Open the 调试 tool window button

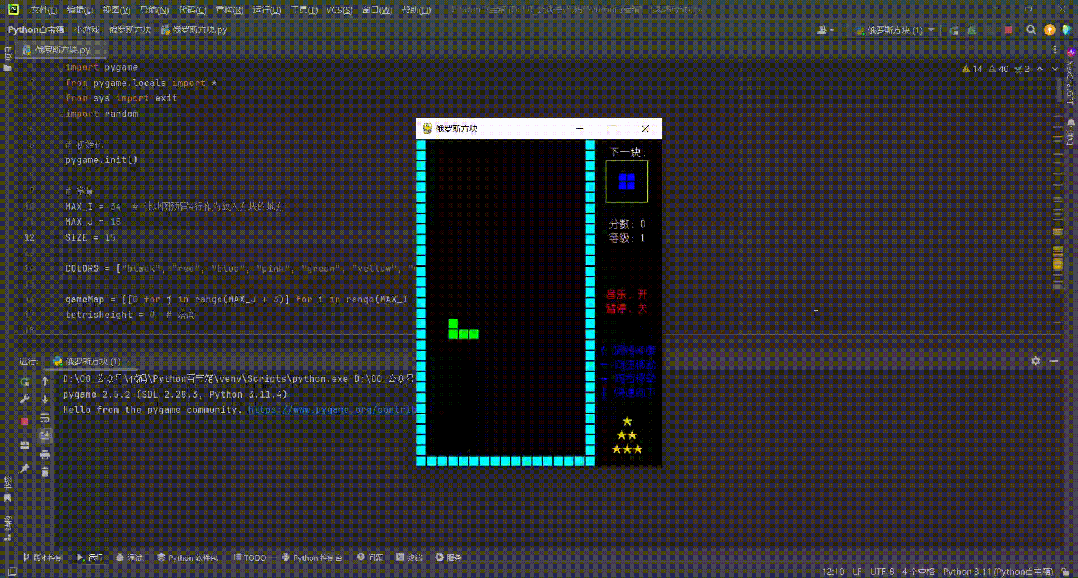tap(129, 557)
